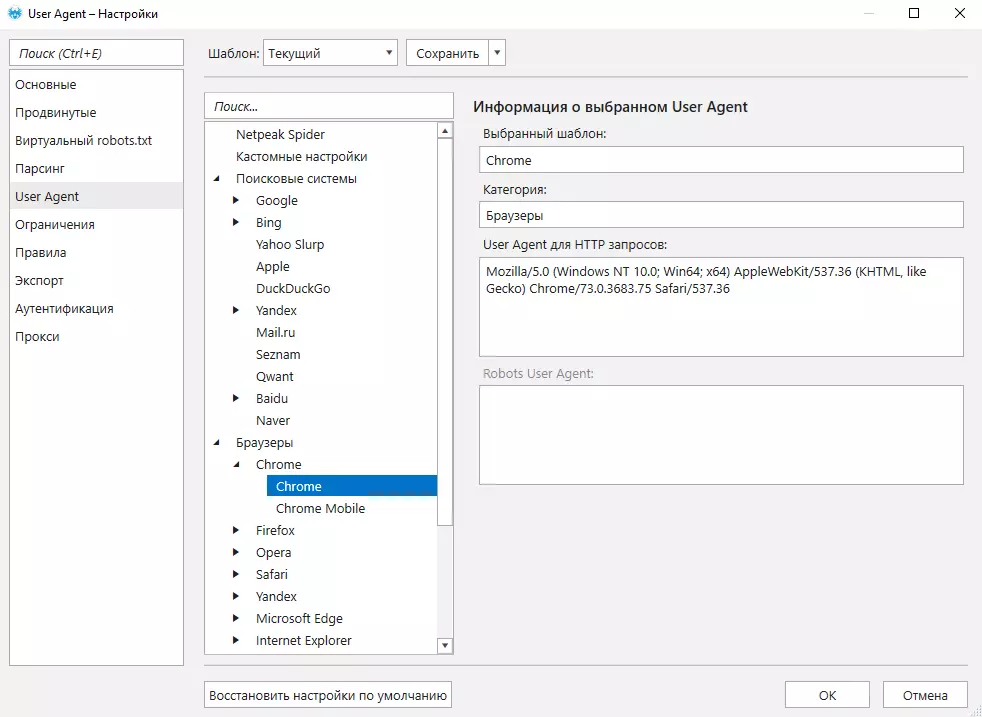Click Восстановить настройки по умолчанию button
982x717 pixels.
pos(328,695)
